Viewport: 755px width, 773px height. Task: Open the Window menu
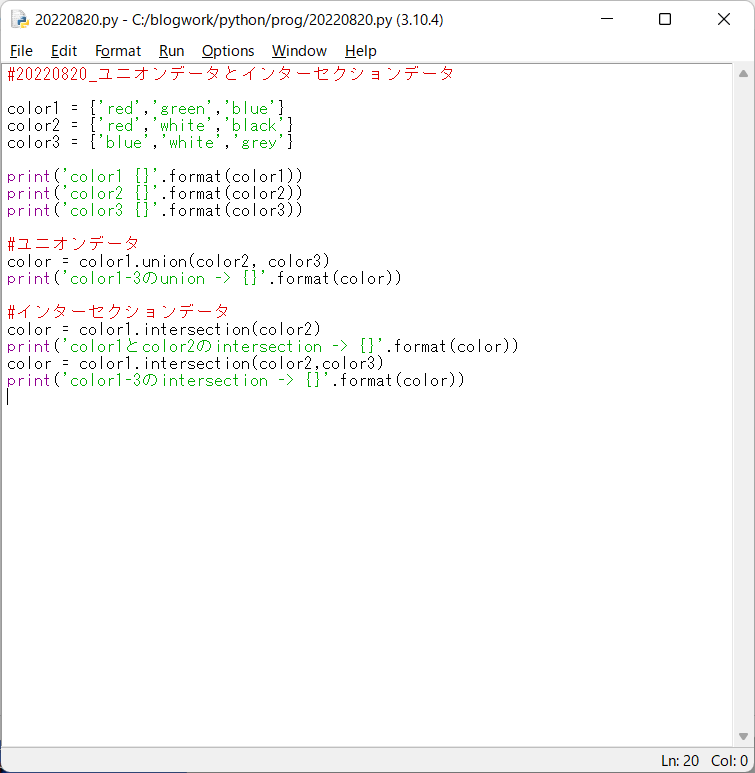(299, 51)
